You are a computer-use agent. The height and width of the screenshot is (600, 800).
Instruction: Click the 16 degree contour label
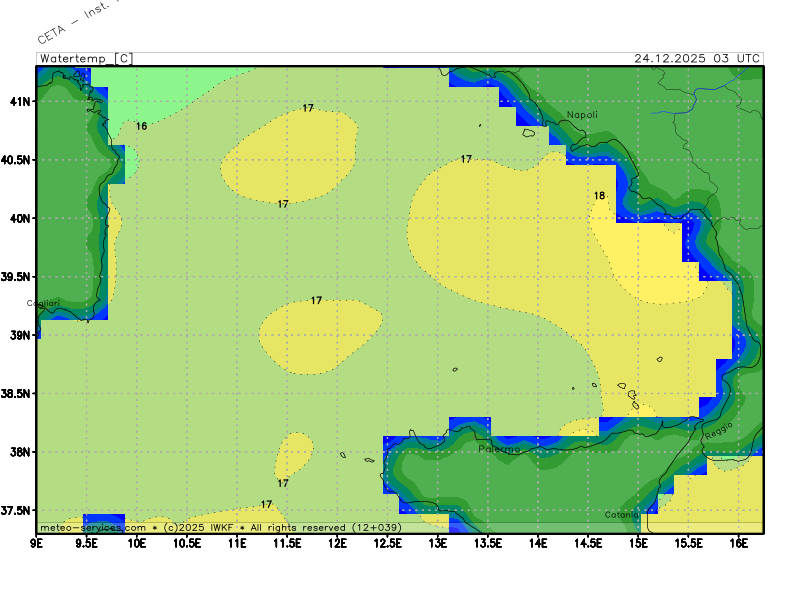(141, 126)
